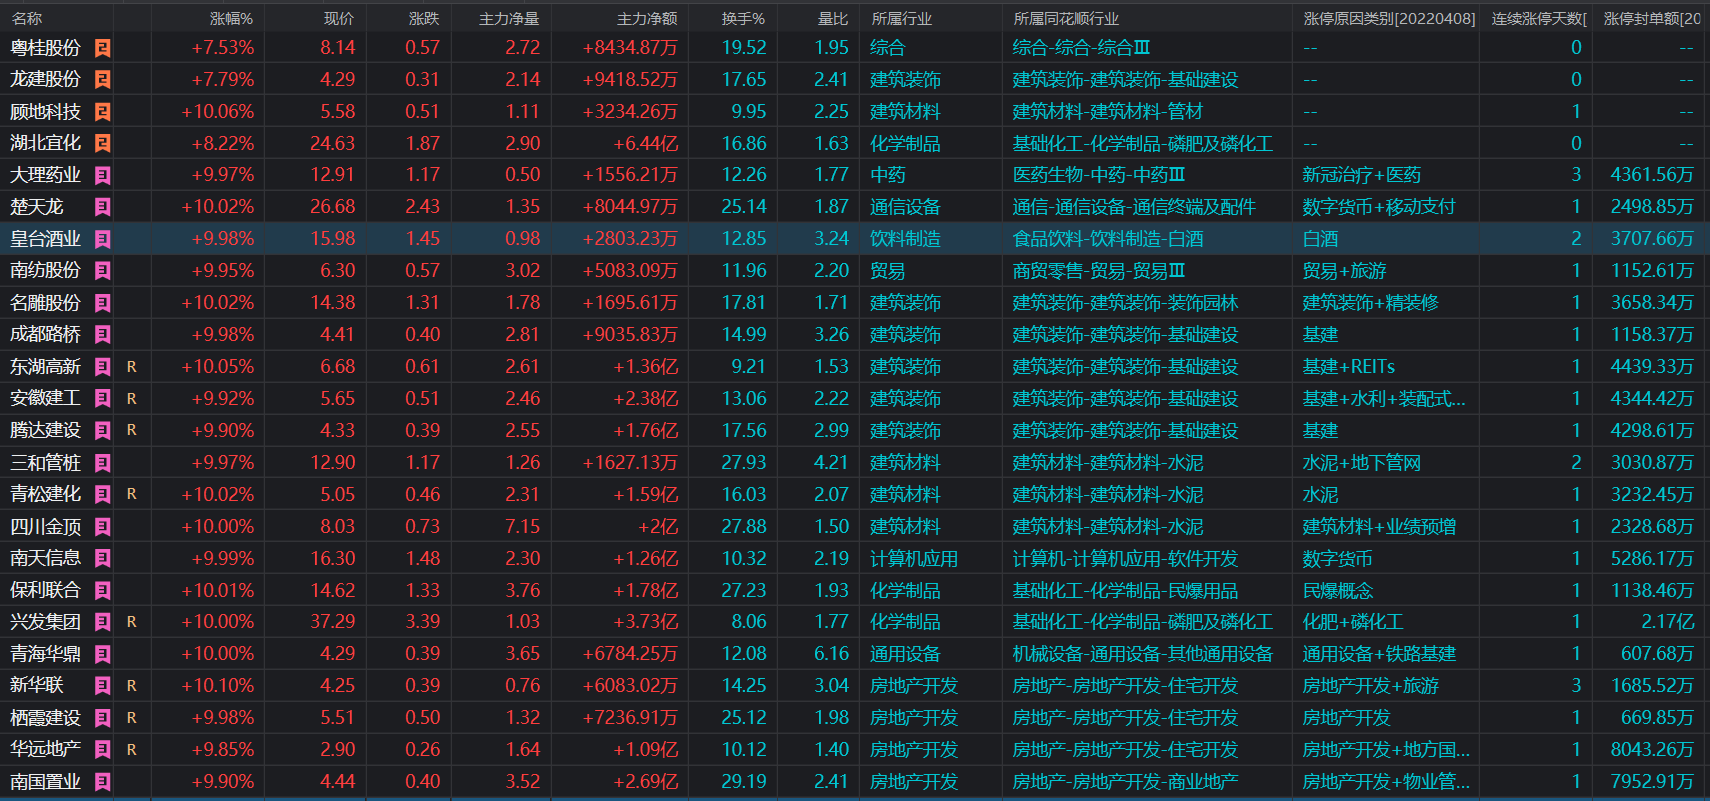
Task: Select the pink icon beside 华远地产
Action: [102, 750]
